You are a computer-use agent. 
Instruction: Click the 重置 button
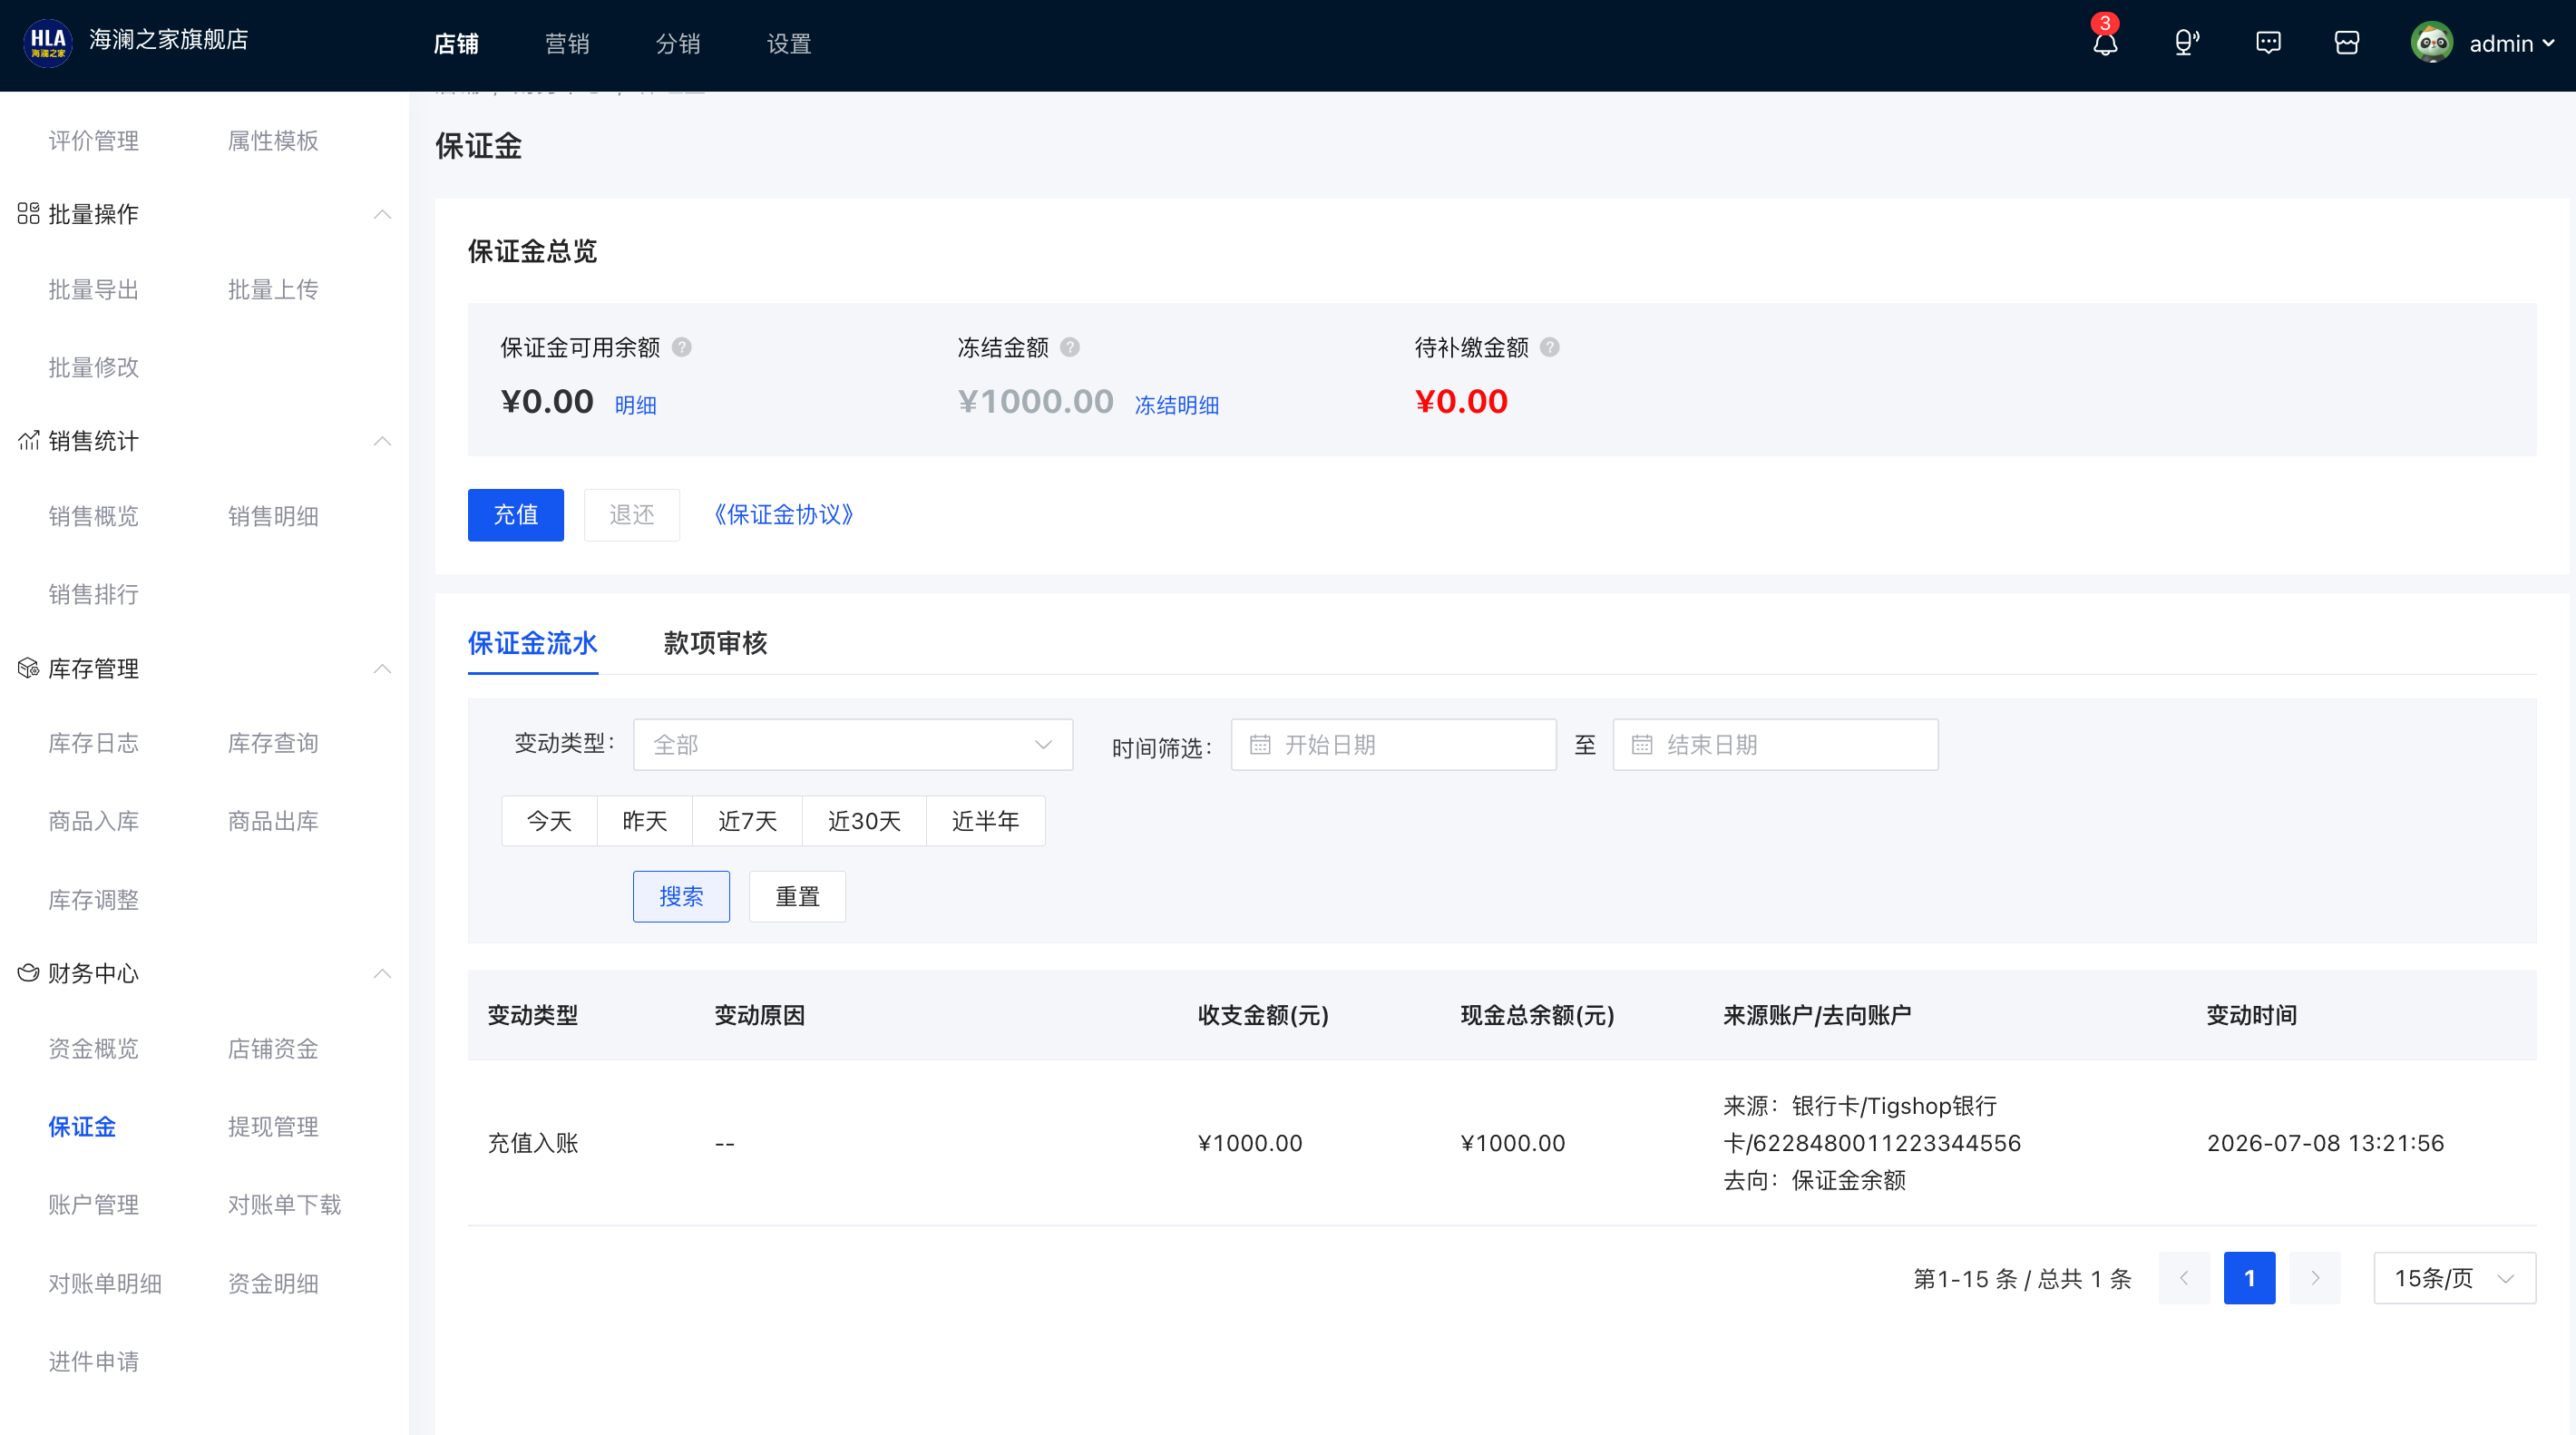tap(798, 897)
